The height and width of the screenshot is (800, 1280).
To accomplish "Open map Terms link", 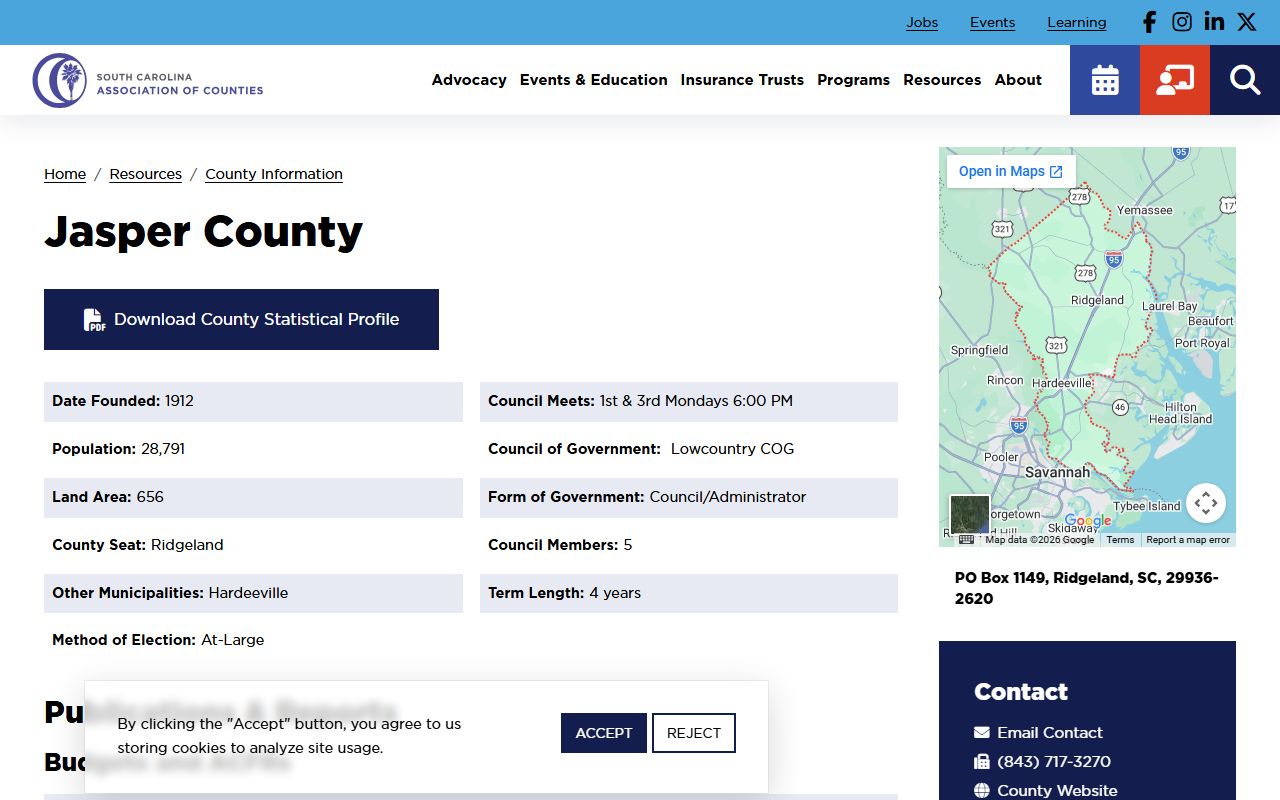I will [x=1120, y=540].
